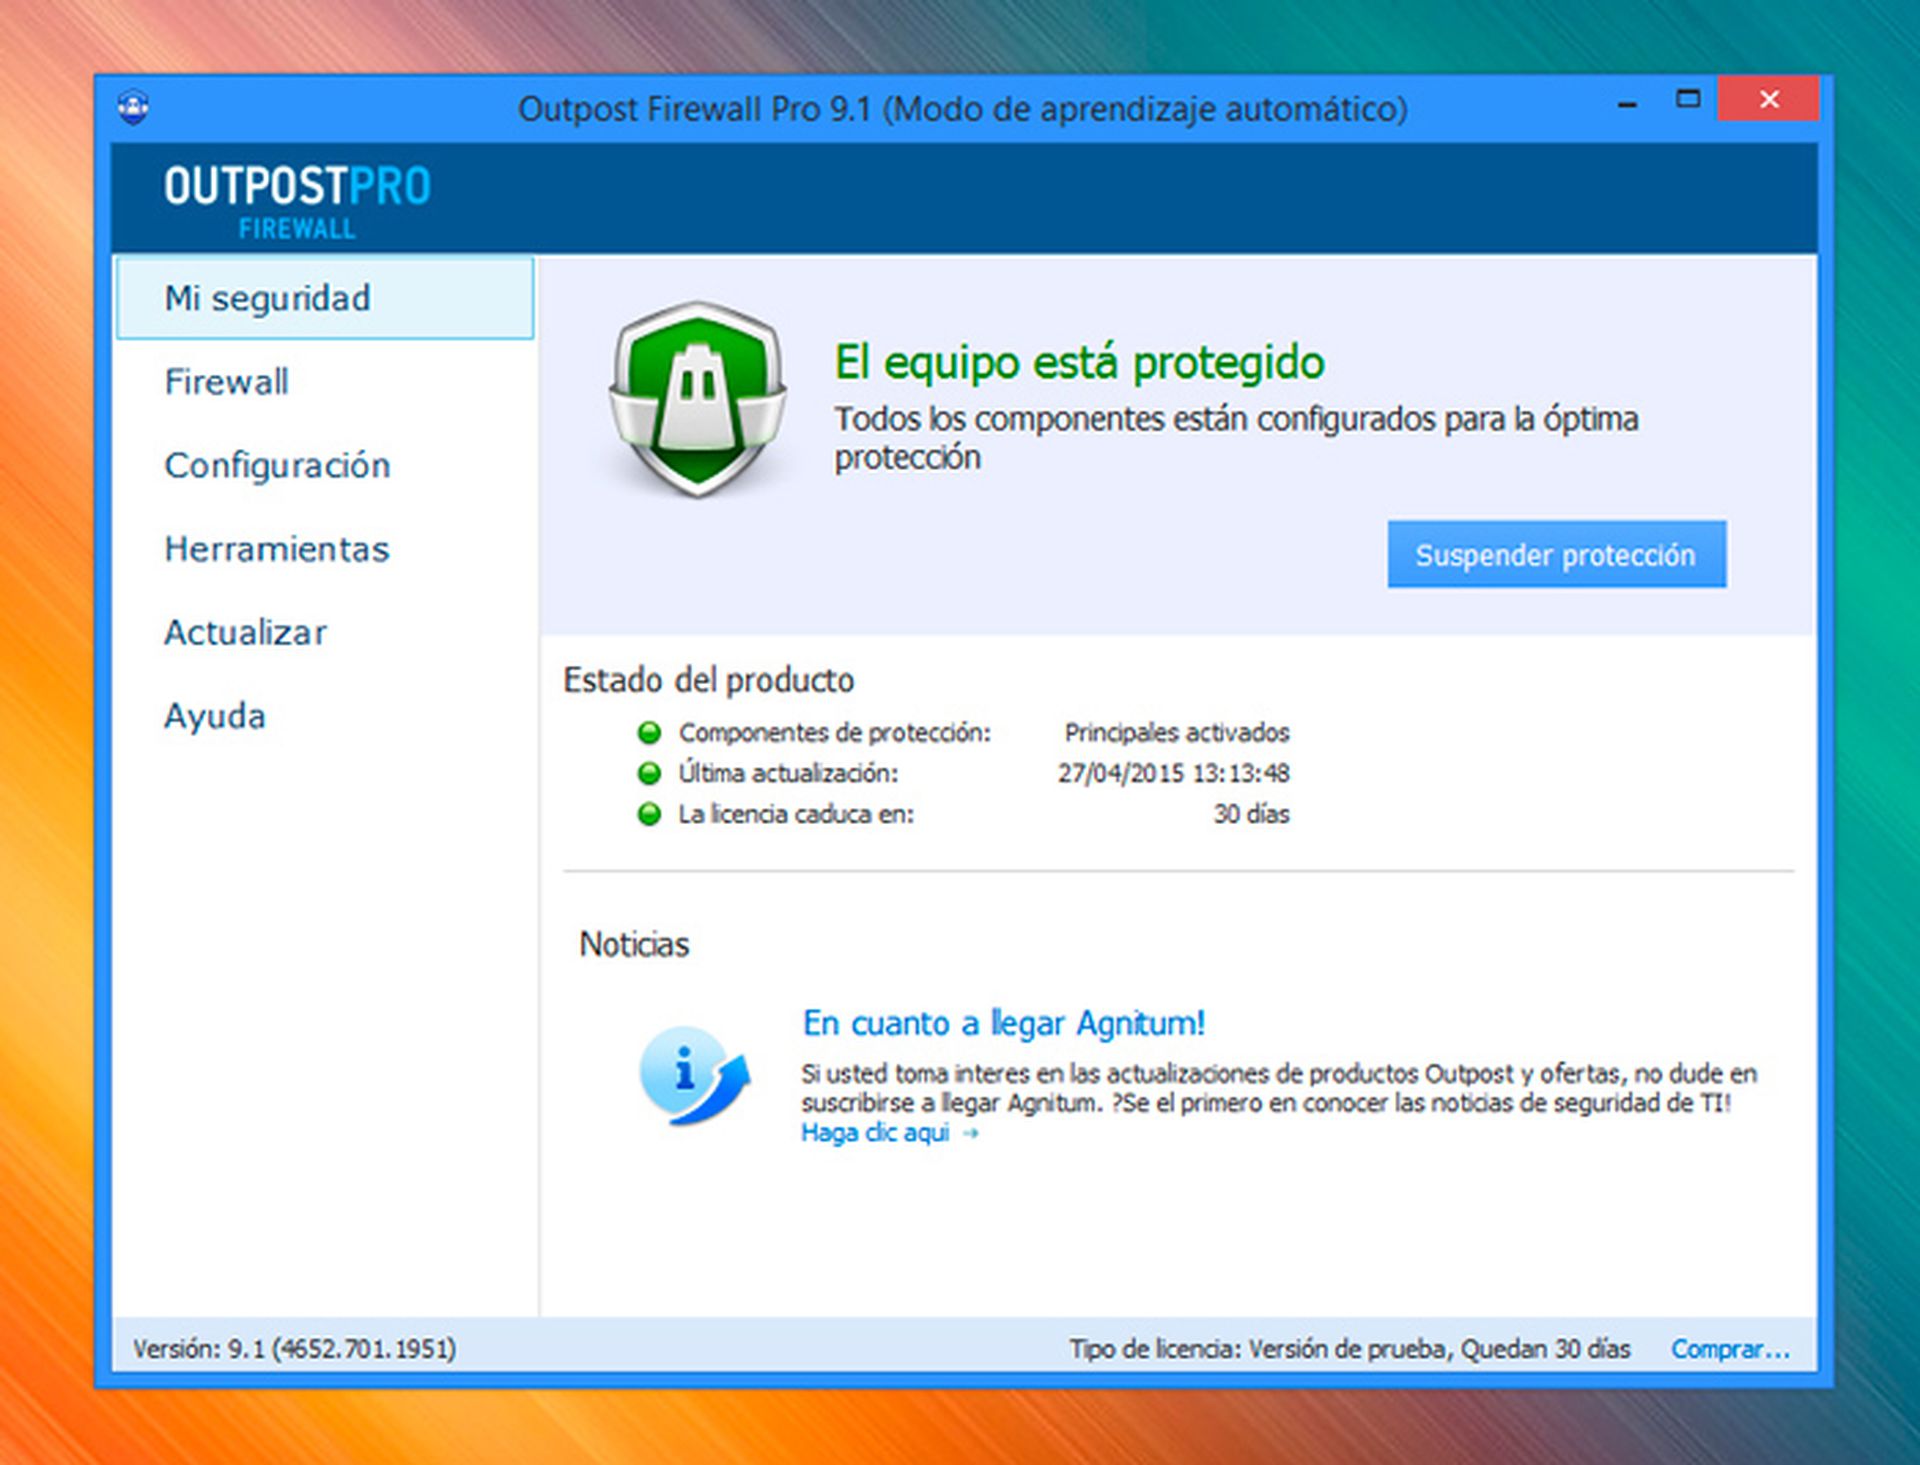Click the green status dot for La licencia caduca
The width and height of the screenshot is (1920, 1465).
pyautogui.click(x=650, y=815)
